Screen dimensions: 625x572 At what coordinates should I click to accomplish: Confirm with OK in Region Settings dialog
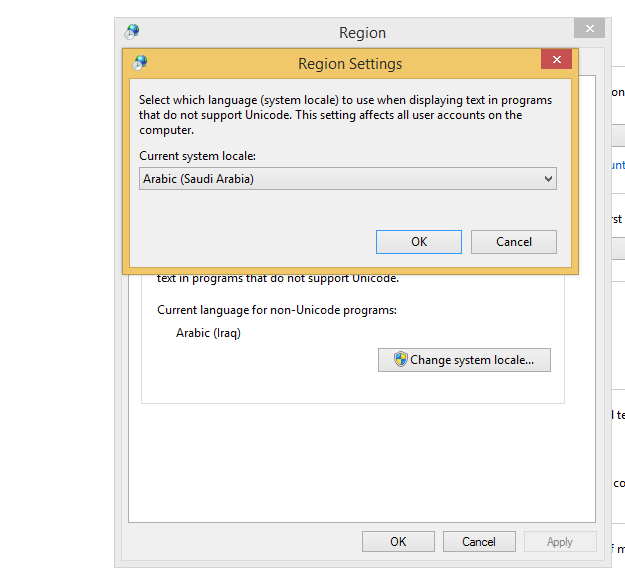pos(418,242)
